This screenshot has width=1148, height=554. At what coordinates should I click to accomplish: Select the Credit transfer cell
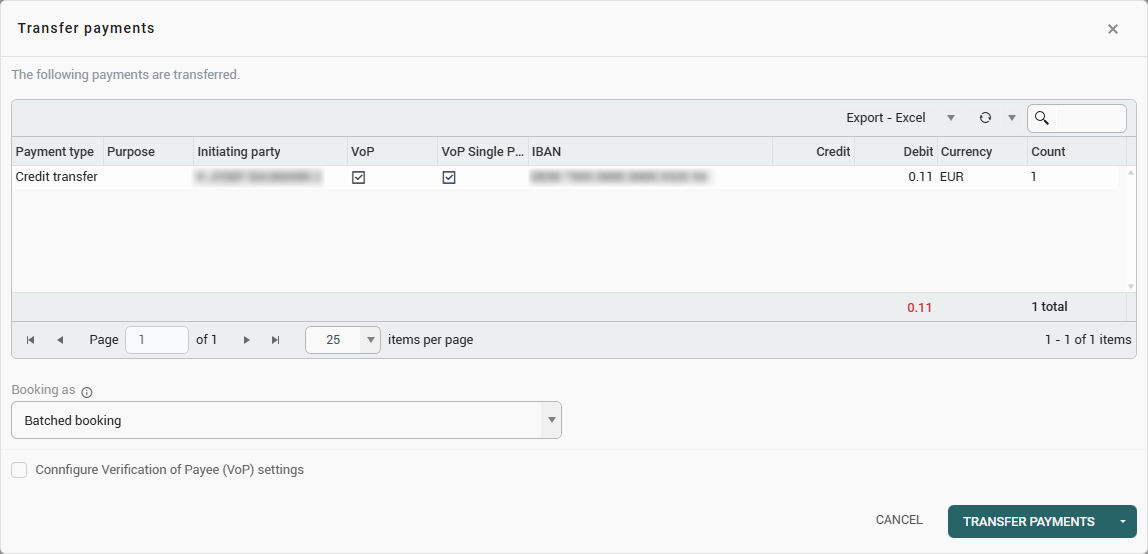56,176
